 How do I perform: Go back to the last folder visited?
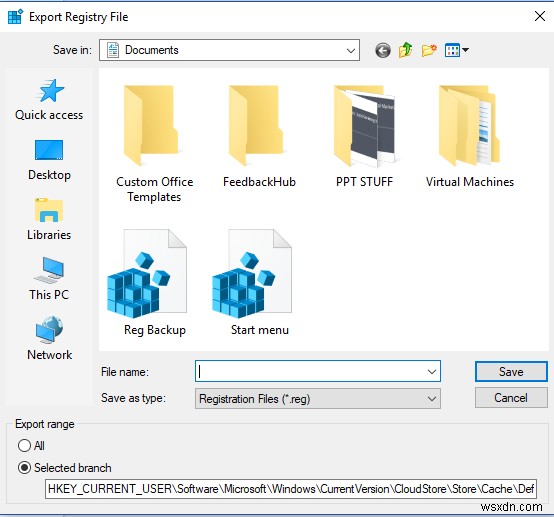click(383, 51)
